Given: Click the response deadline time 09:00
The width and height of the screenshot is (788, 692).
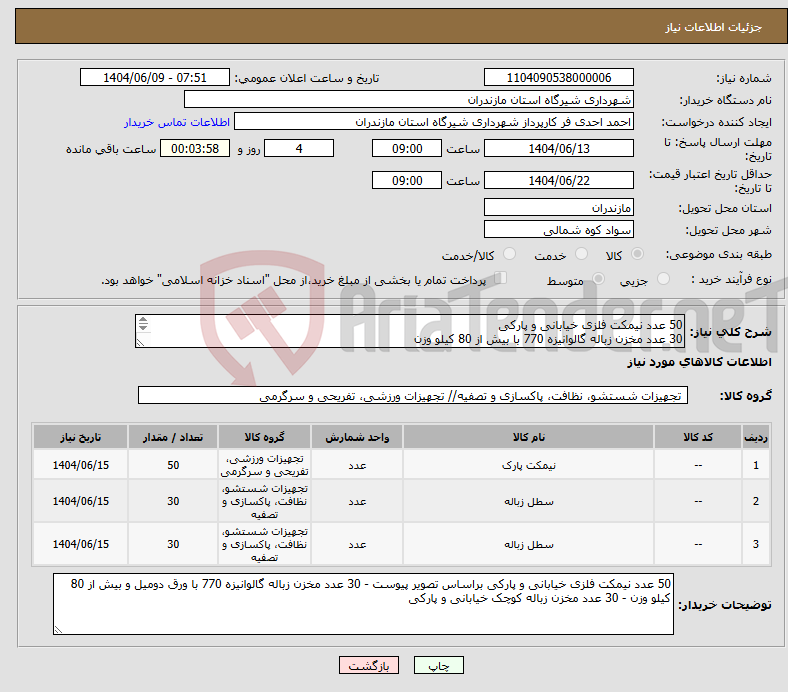Looking at the screenshot, I should [407, 148].
